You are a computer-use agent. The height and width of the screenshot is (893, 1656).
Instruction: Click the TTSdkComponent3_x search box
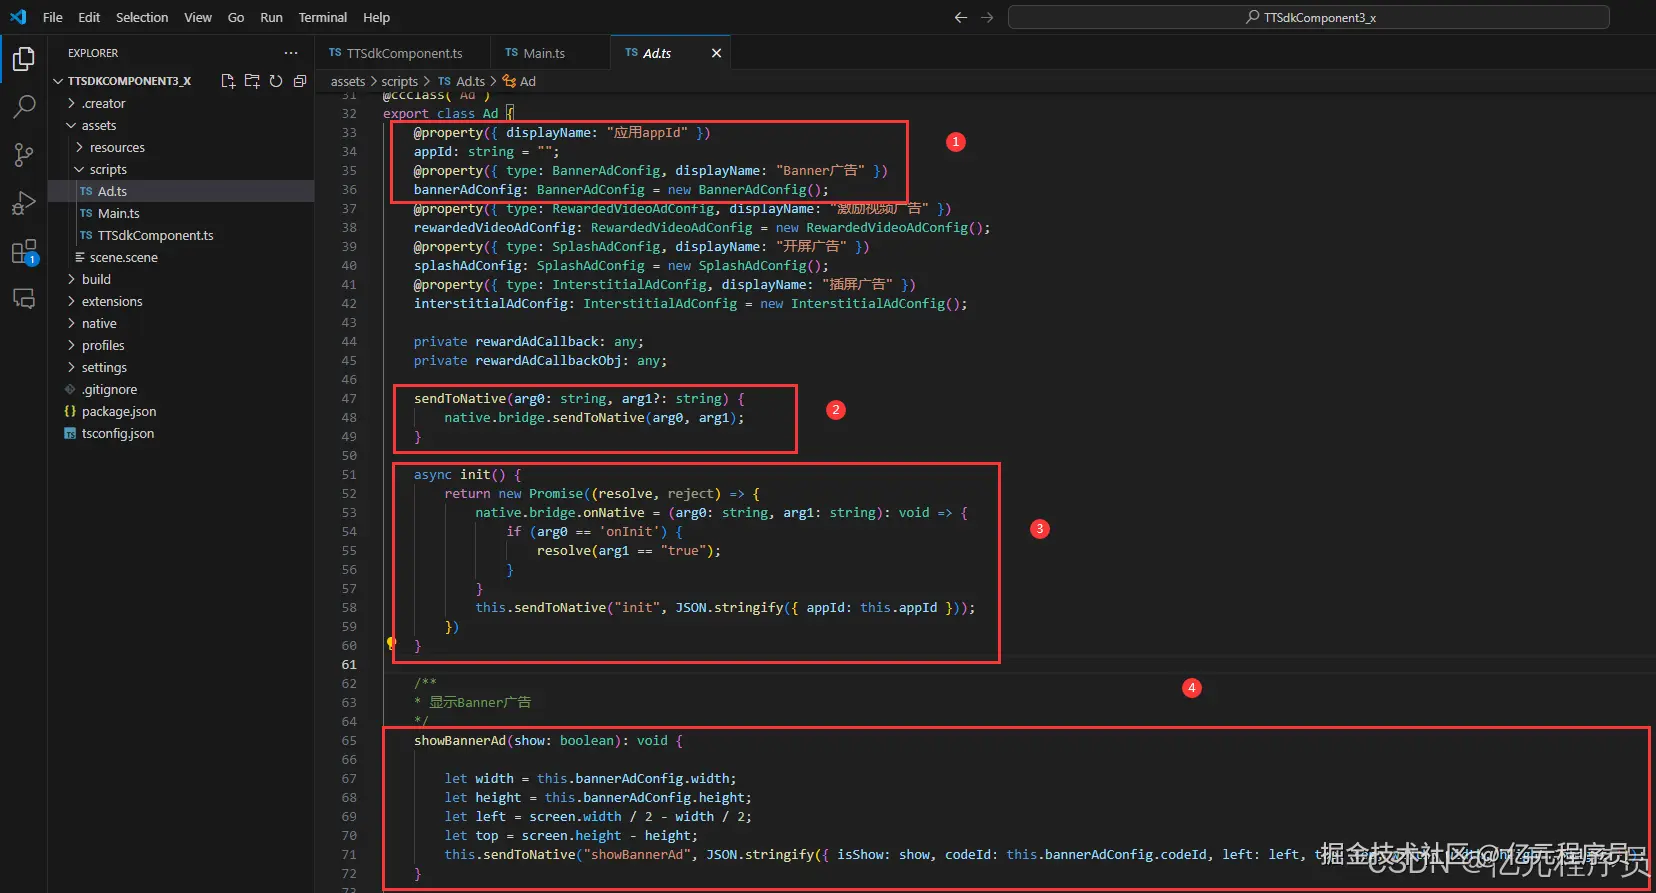(x=1308, y=17)
